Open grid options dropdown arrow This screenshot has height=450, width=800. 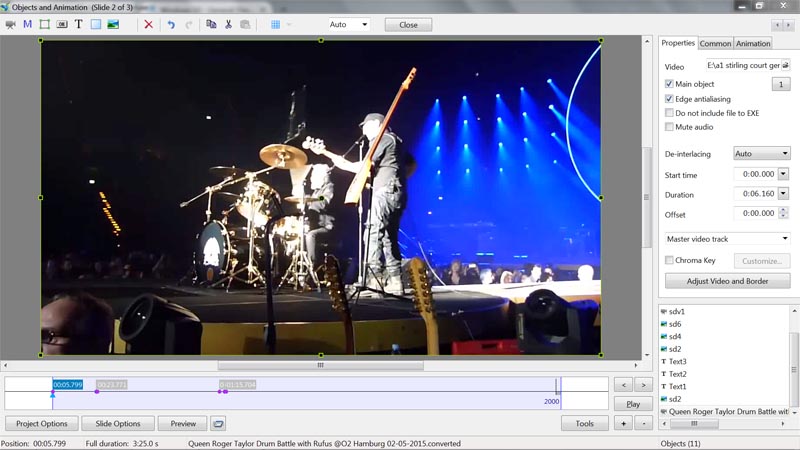[x=289, y=24]
